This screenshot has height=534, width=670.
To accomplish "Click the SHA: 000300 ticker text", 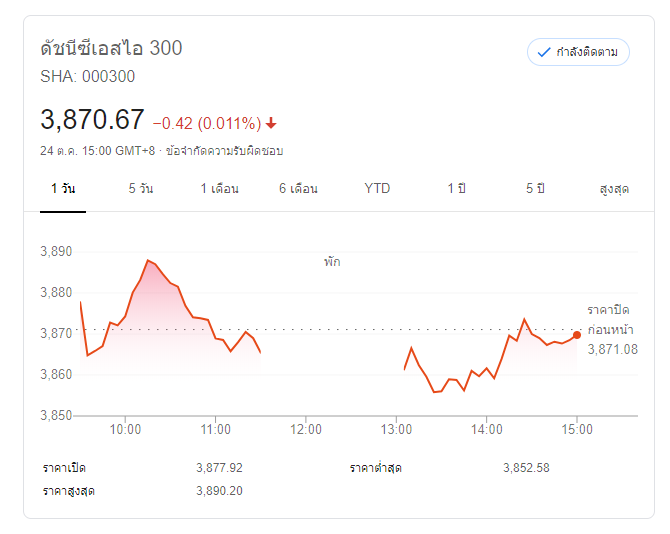I will [x=88, y=76].
